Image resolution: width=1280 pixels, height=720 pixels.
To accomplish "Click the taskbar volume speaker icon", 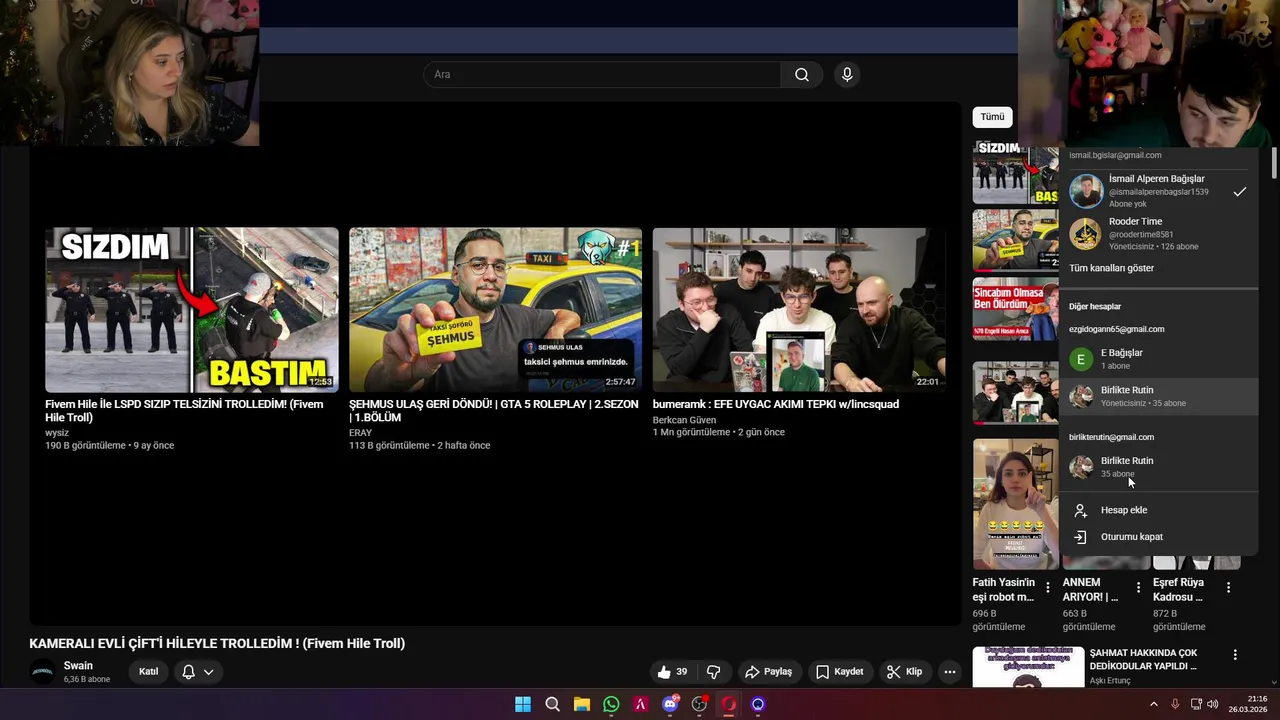I will coord(1213,704).
